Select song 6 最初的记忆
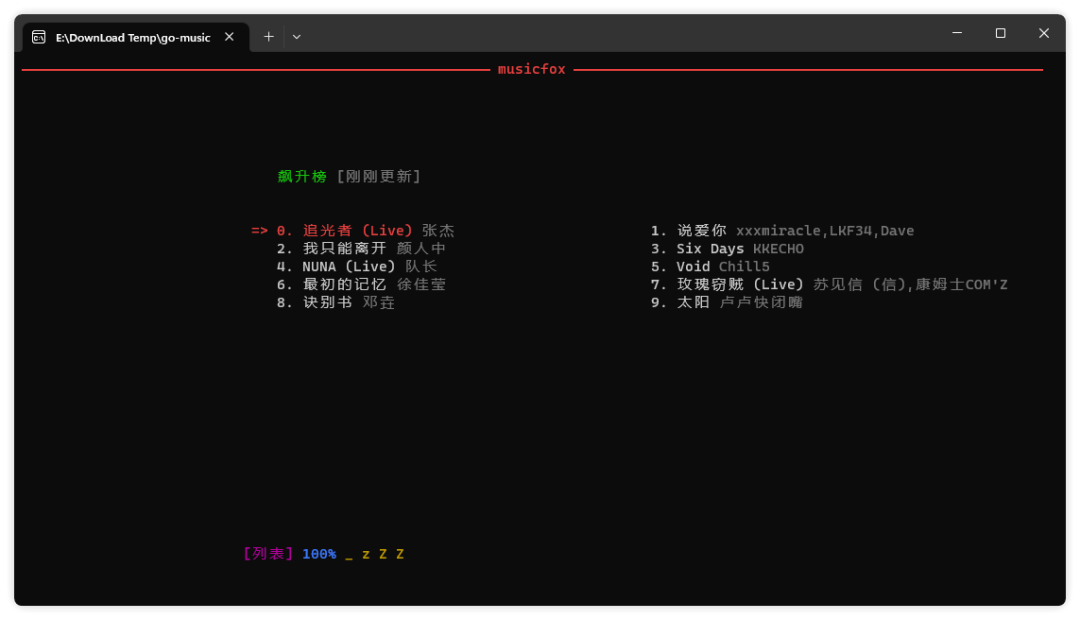The image size is (1080, 620). coord(331,285)
